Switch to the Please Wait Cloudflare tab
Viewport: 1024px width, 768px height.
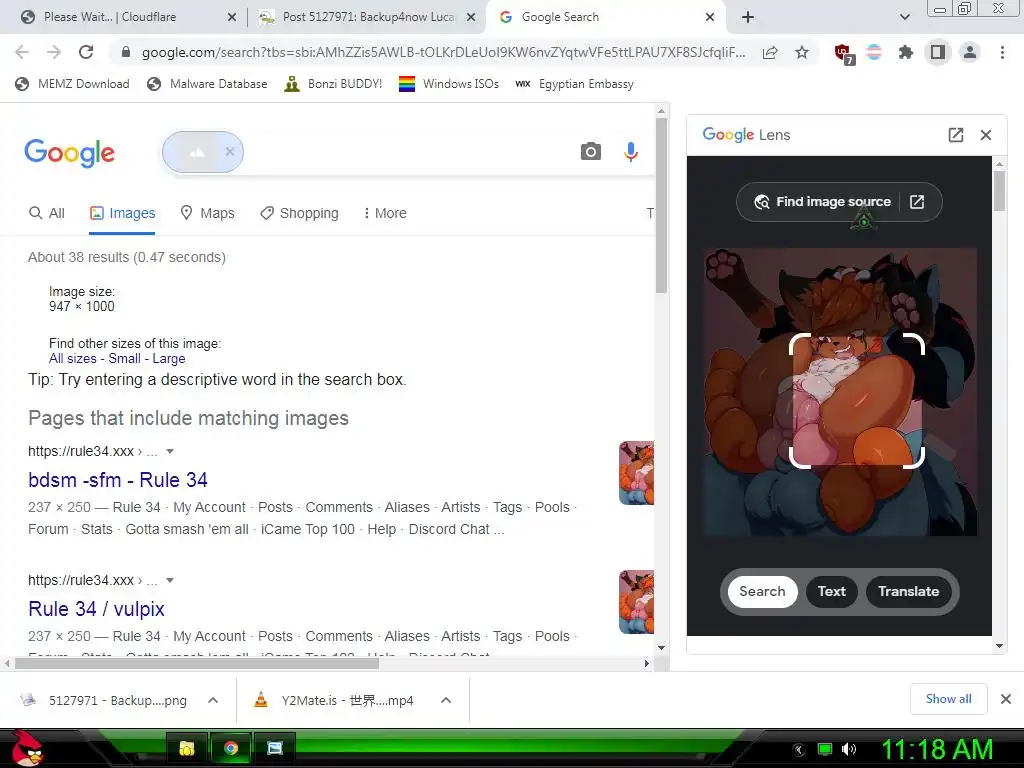(109, 17)
